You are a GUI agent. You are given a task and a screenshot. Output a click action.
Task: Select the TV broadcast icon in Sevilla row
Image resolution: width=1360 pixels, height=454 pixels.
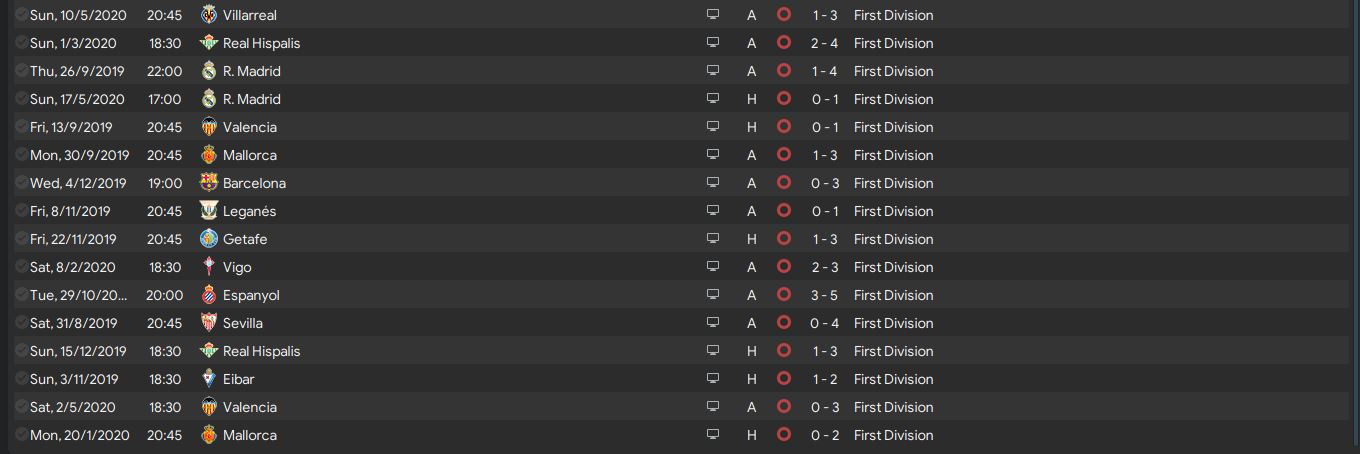pos(713,323)
